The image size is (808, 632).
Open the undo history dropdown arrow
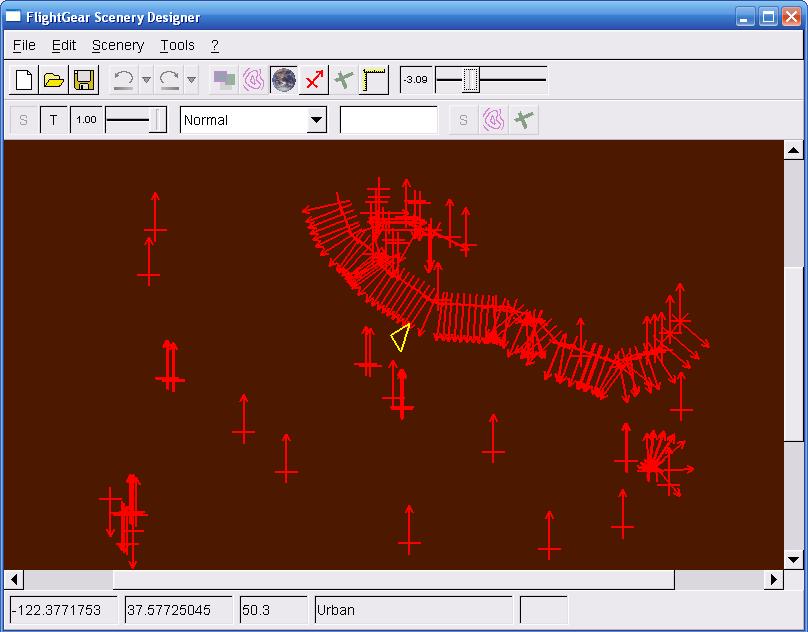coord(146,80)
